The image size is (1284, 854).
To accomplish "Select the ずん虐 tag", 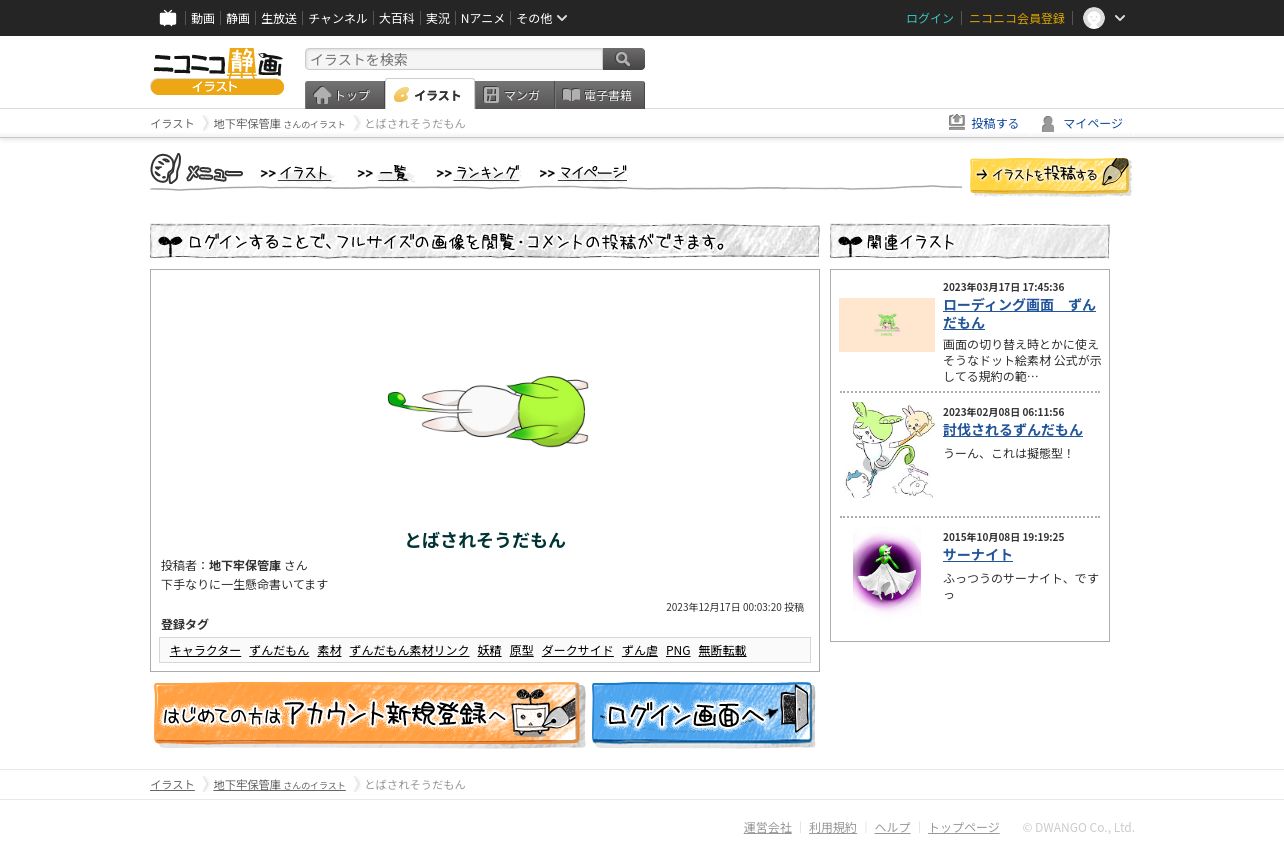I will [x=640, y=650].
